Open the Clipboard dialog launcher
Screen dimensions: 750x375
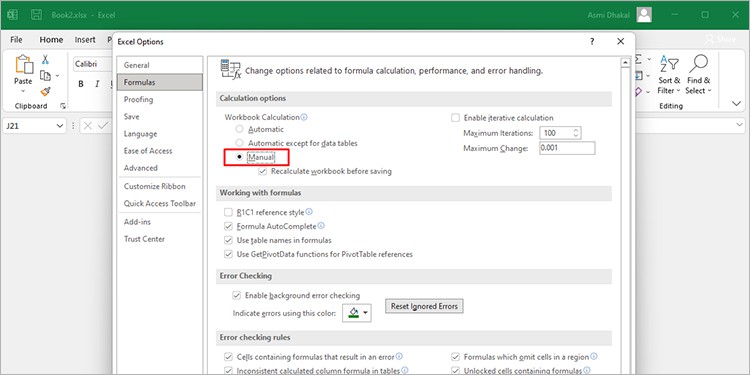63,106
